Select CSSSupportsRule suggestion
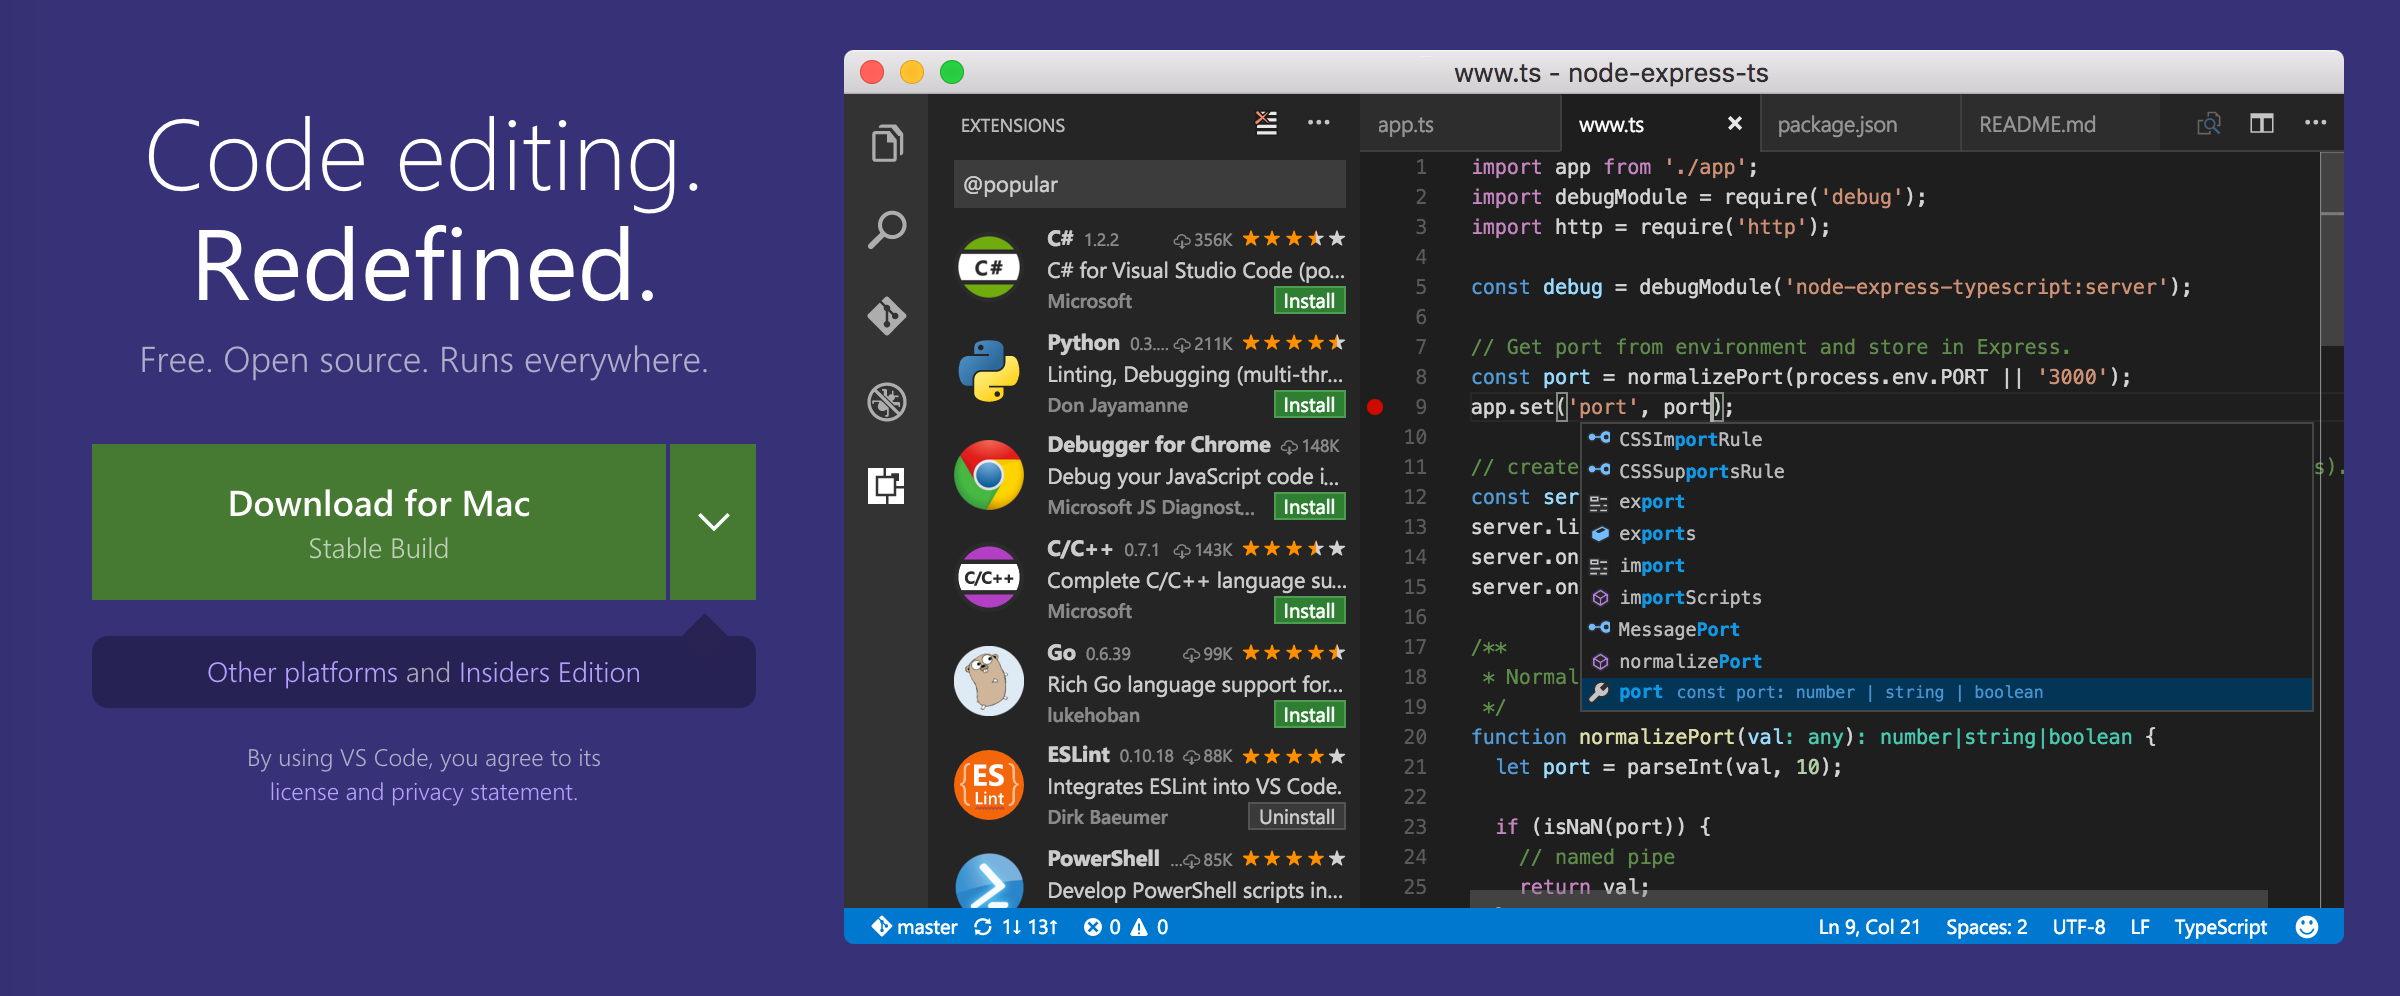Viewport: 2400px width, 996px height. click(1946, 471)
